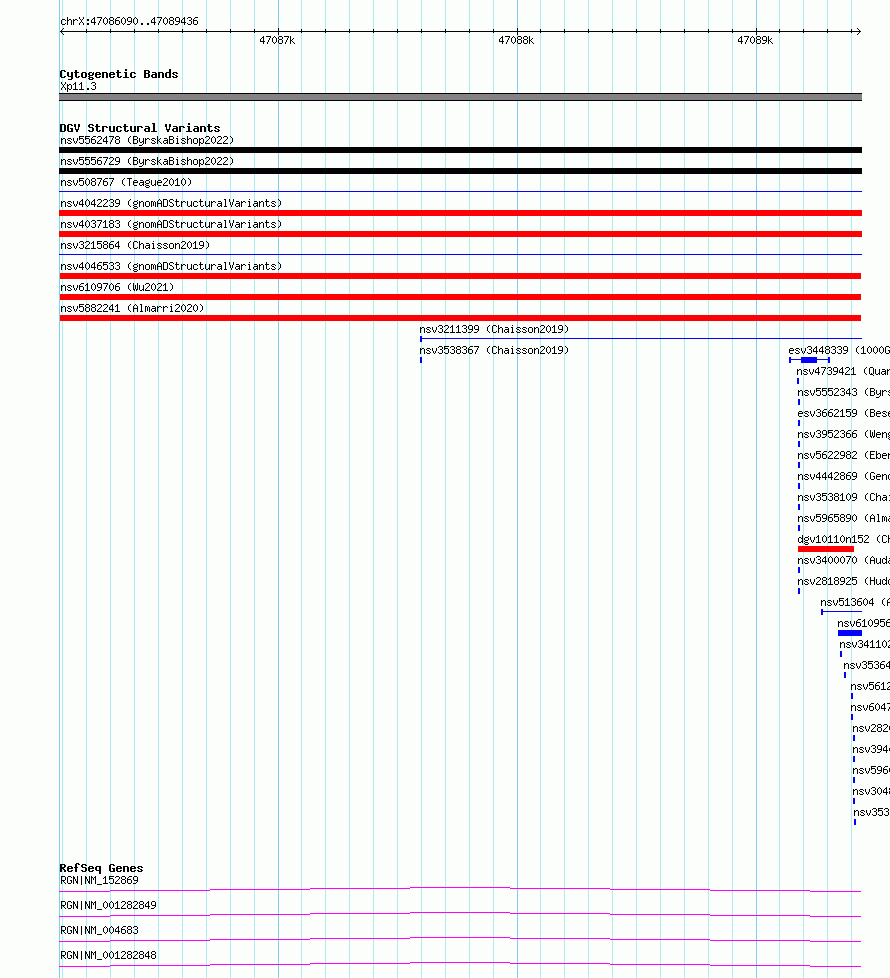Click the nsv5556729 (ByrskaBishop2022) variant label
The image size is (890, 978).
tap(147, 162)
